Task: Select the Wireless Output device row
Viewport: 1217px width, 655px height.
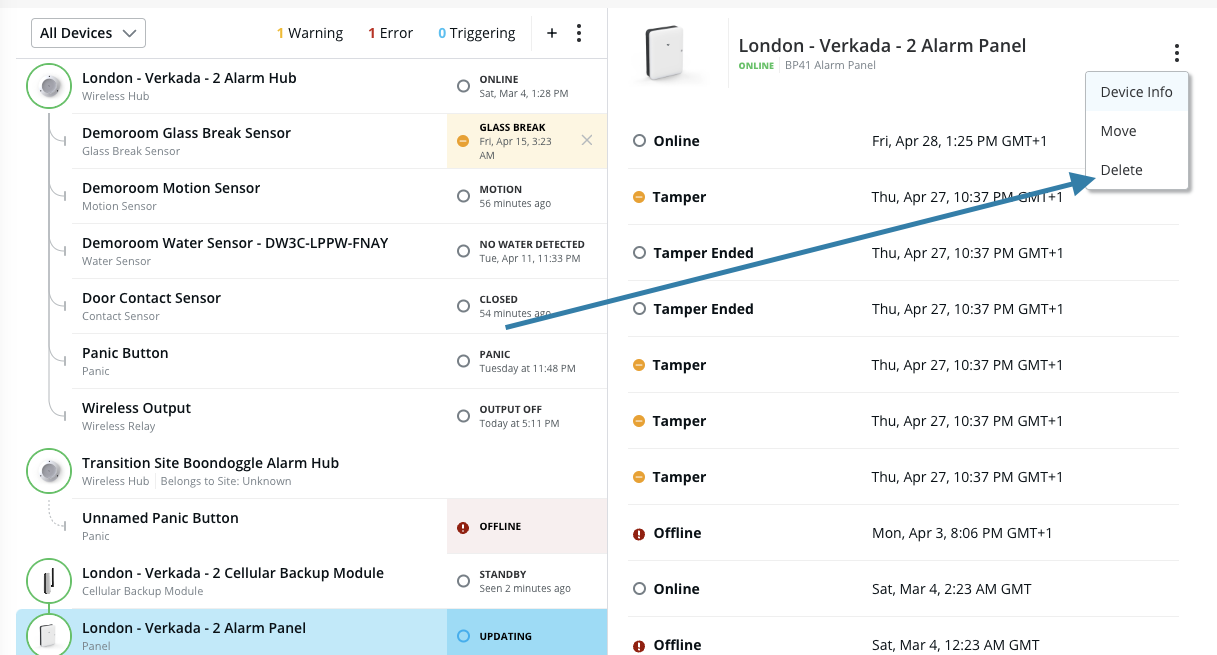Action: point(136,415)
